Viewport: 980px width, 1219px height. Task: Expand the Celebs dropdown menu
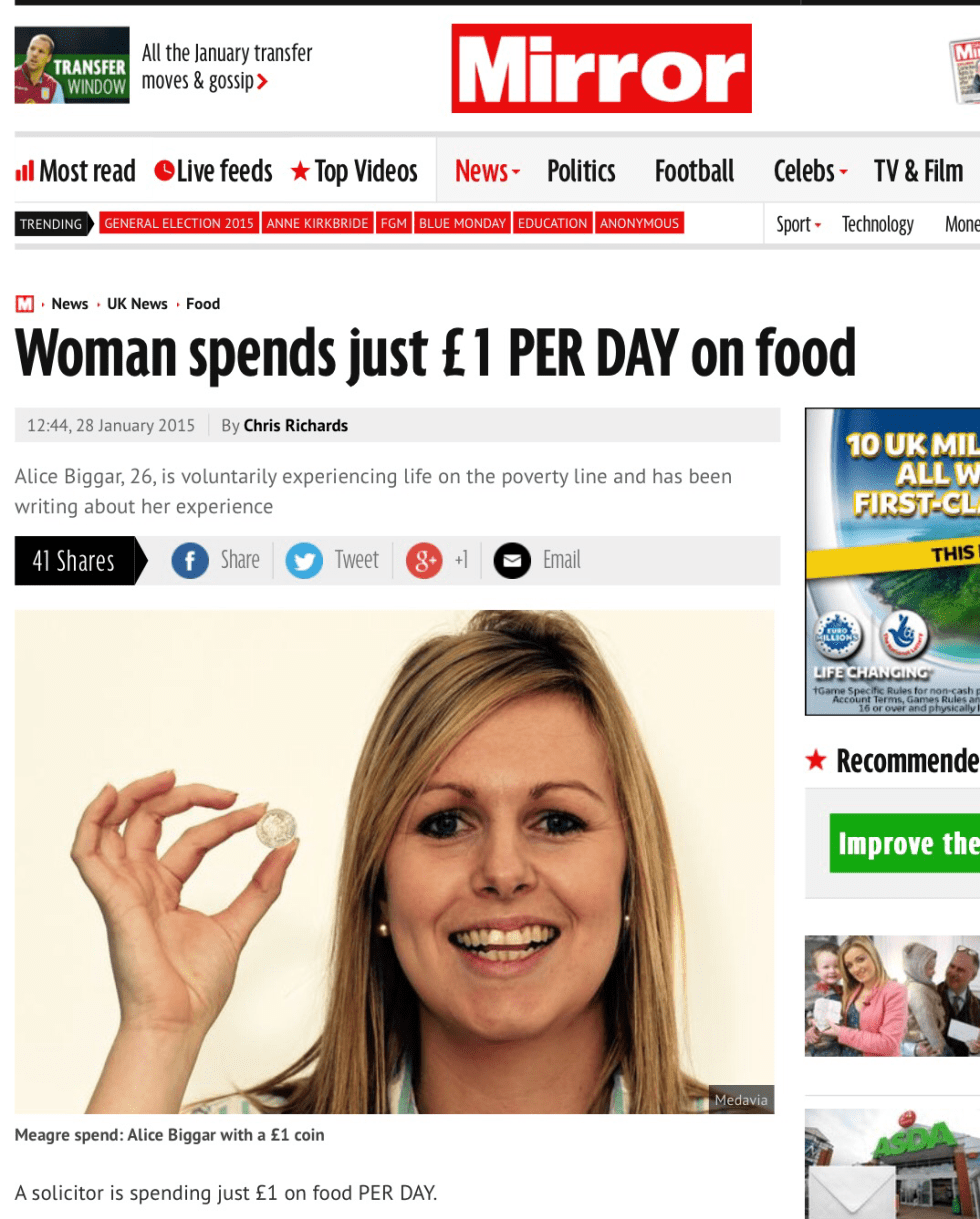(x=811, y=171)
